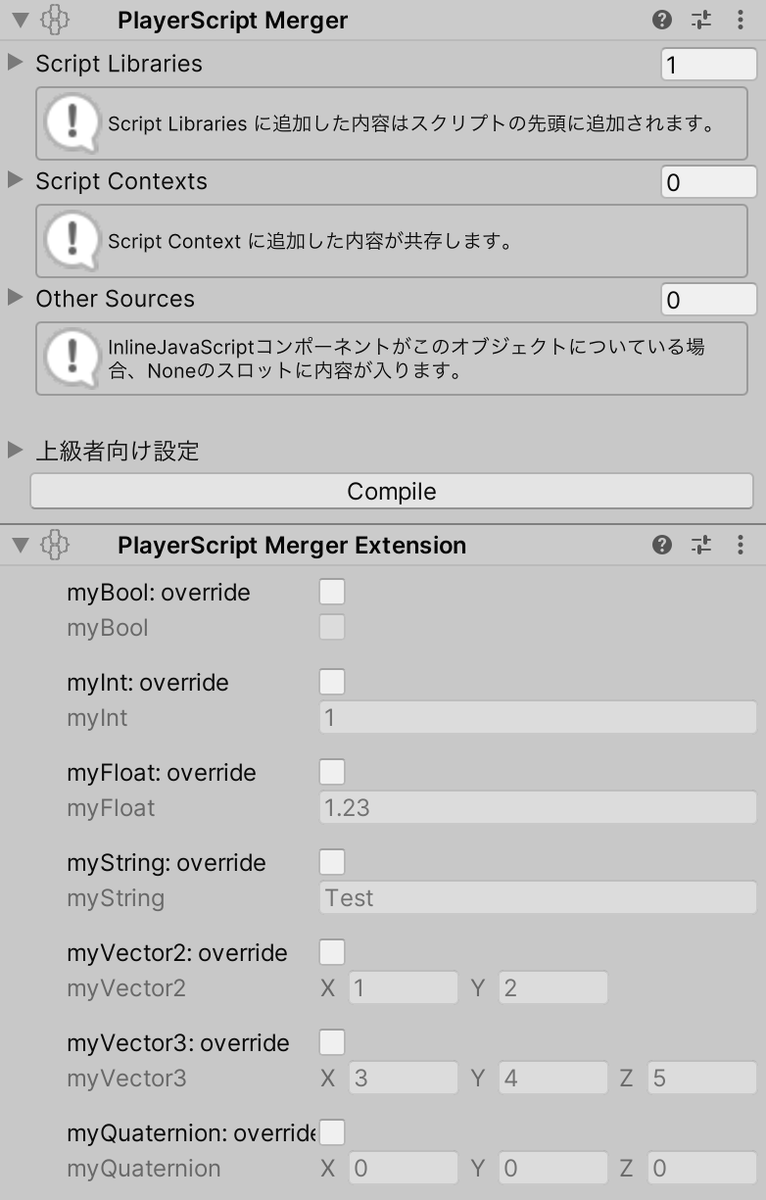Collapse the PlayerScript Merger Extension component
Image resolution: width=766 pixels, height=1200 pixels.
[20, 545]
